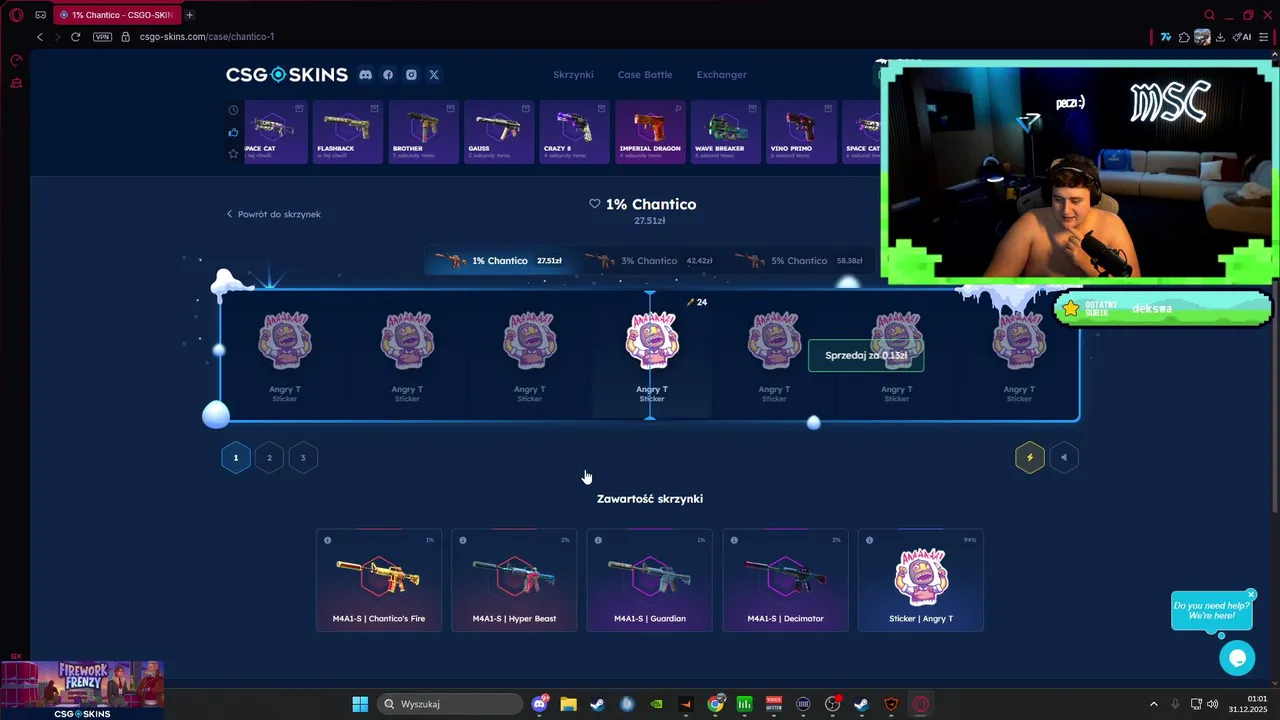The width and height of the screenshot is (1280, 720).
Task: Open the live chat support bubble
Action: 1237,657
